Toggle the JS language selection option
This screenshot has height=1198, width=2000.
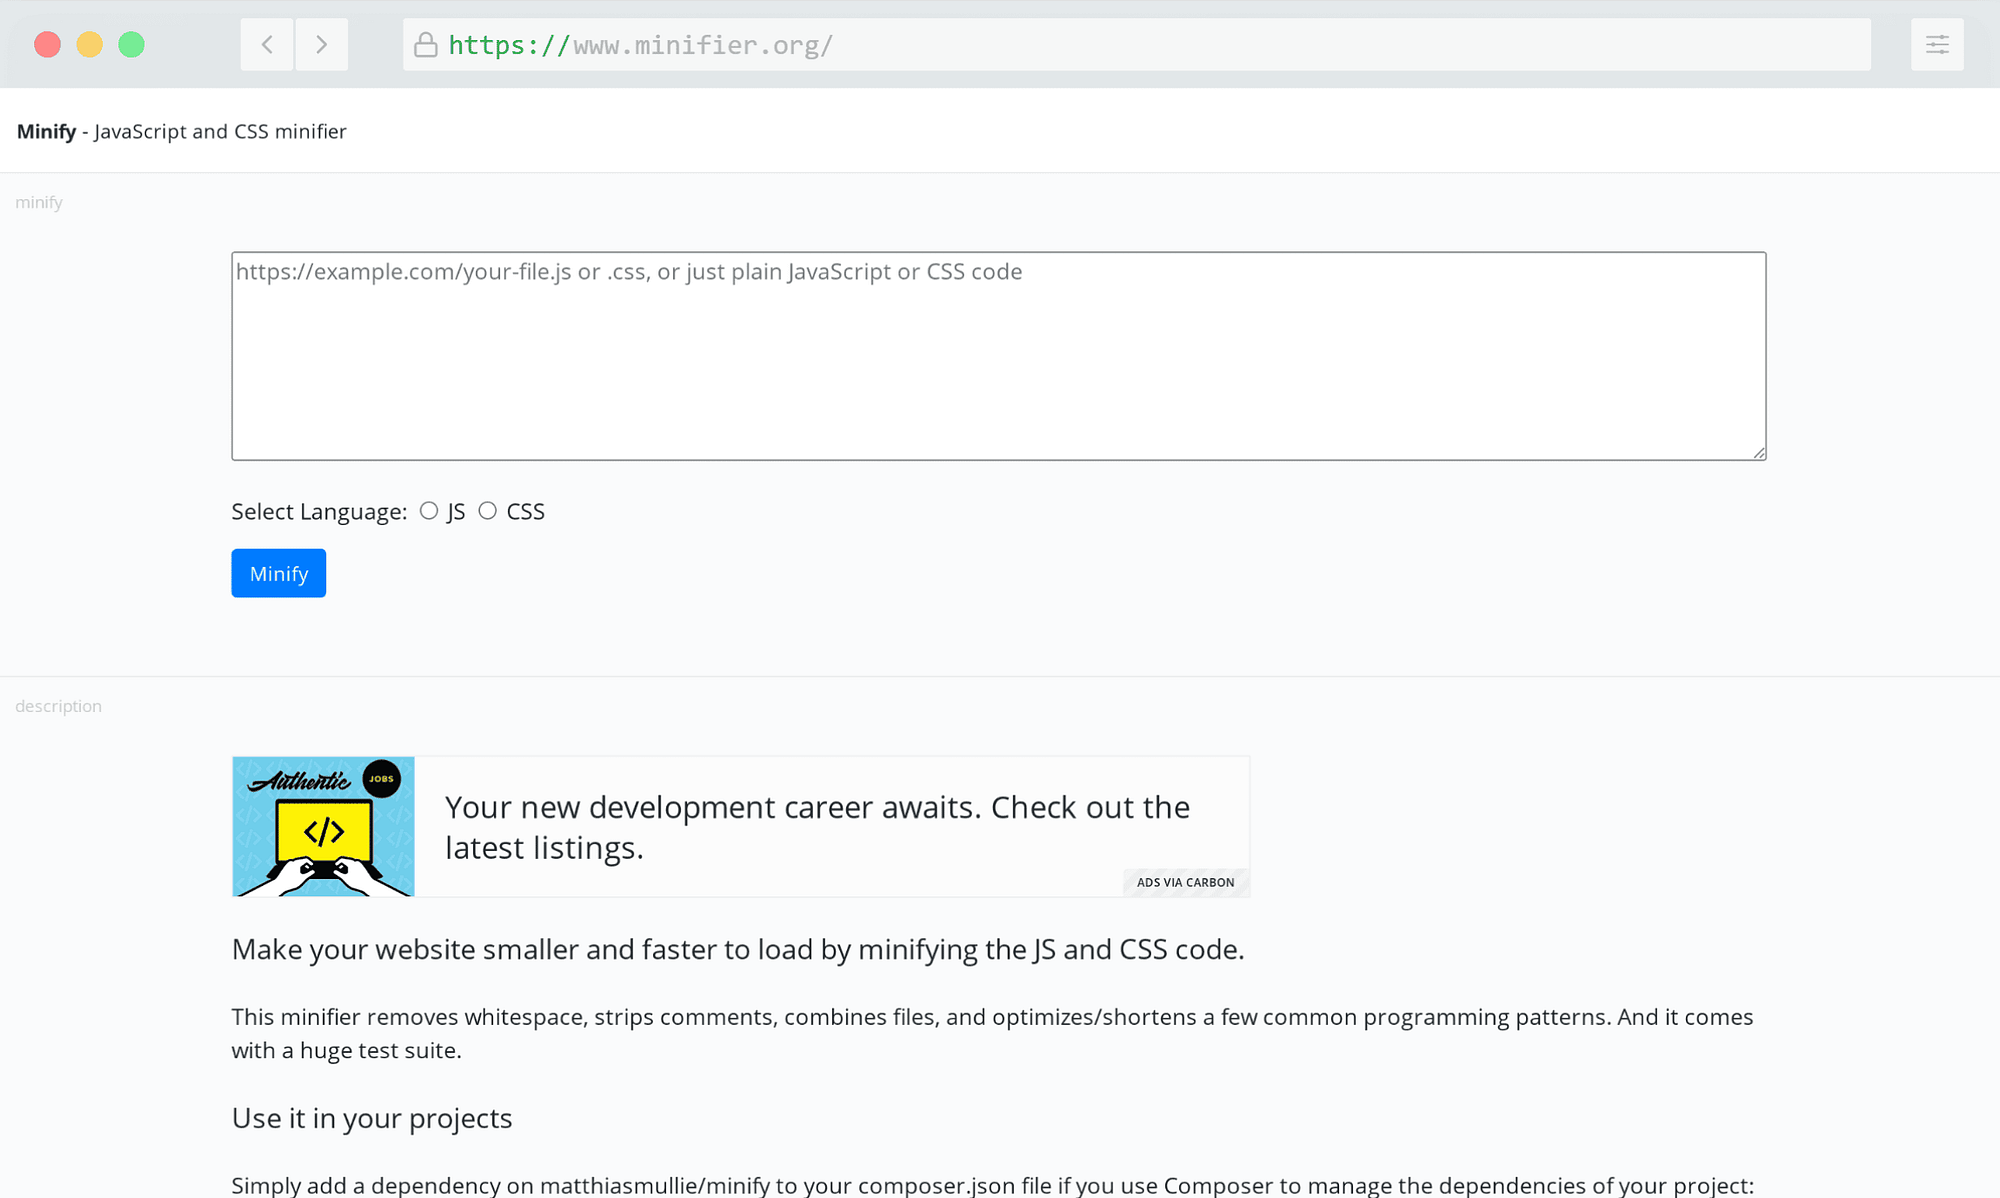click(x=428, y=509)
